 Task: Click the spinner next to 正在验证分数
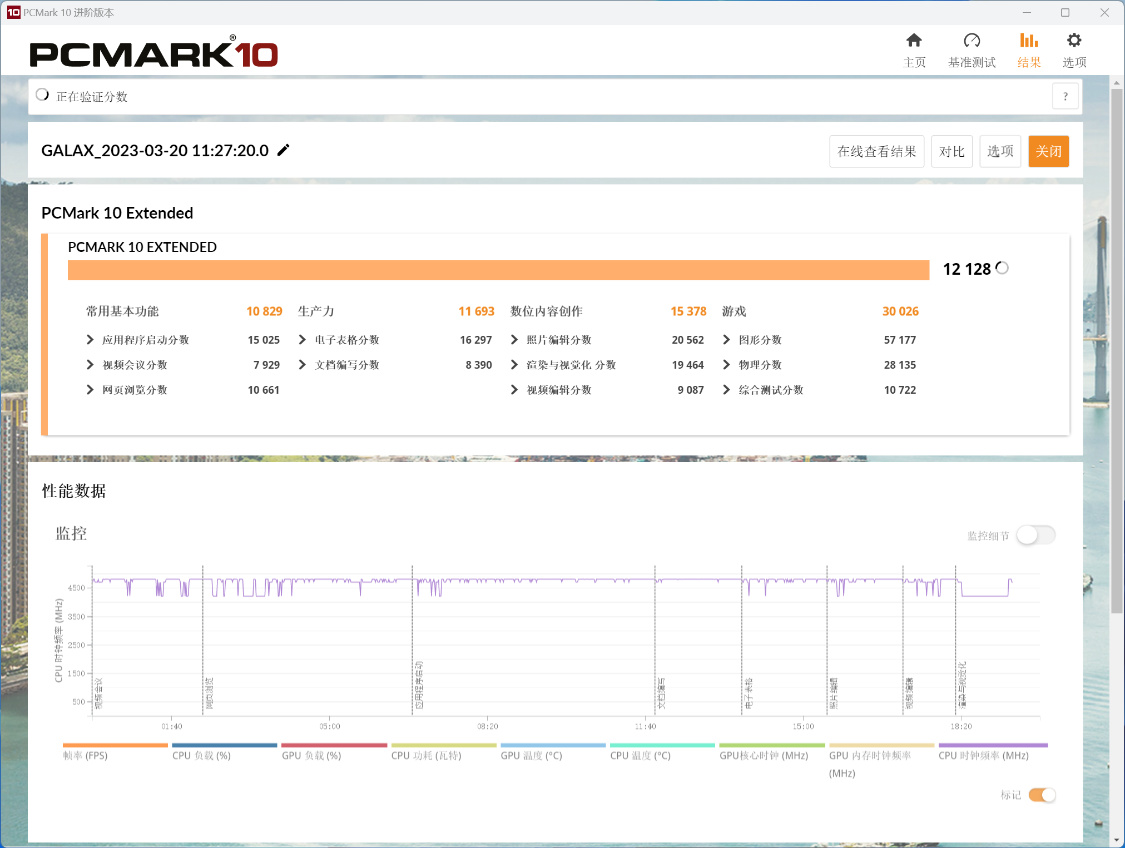tap(42, 95)
